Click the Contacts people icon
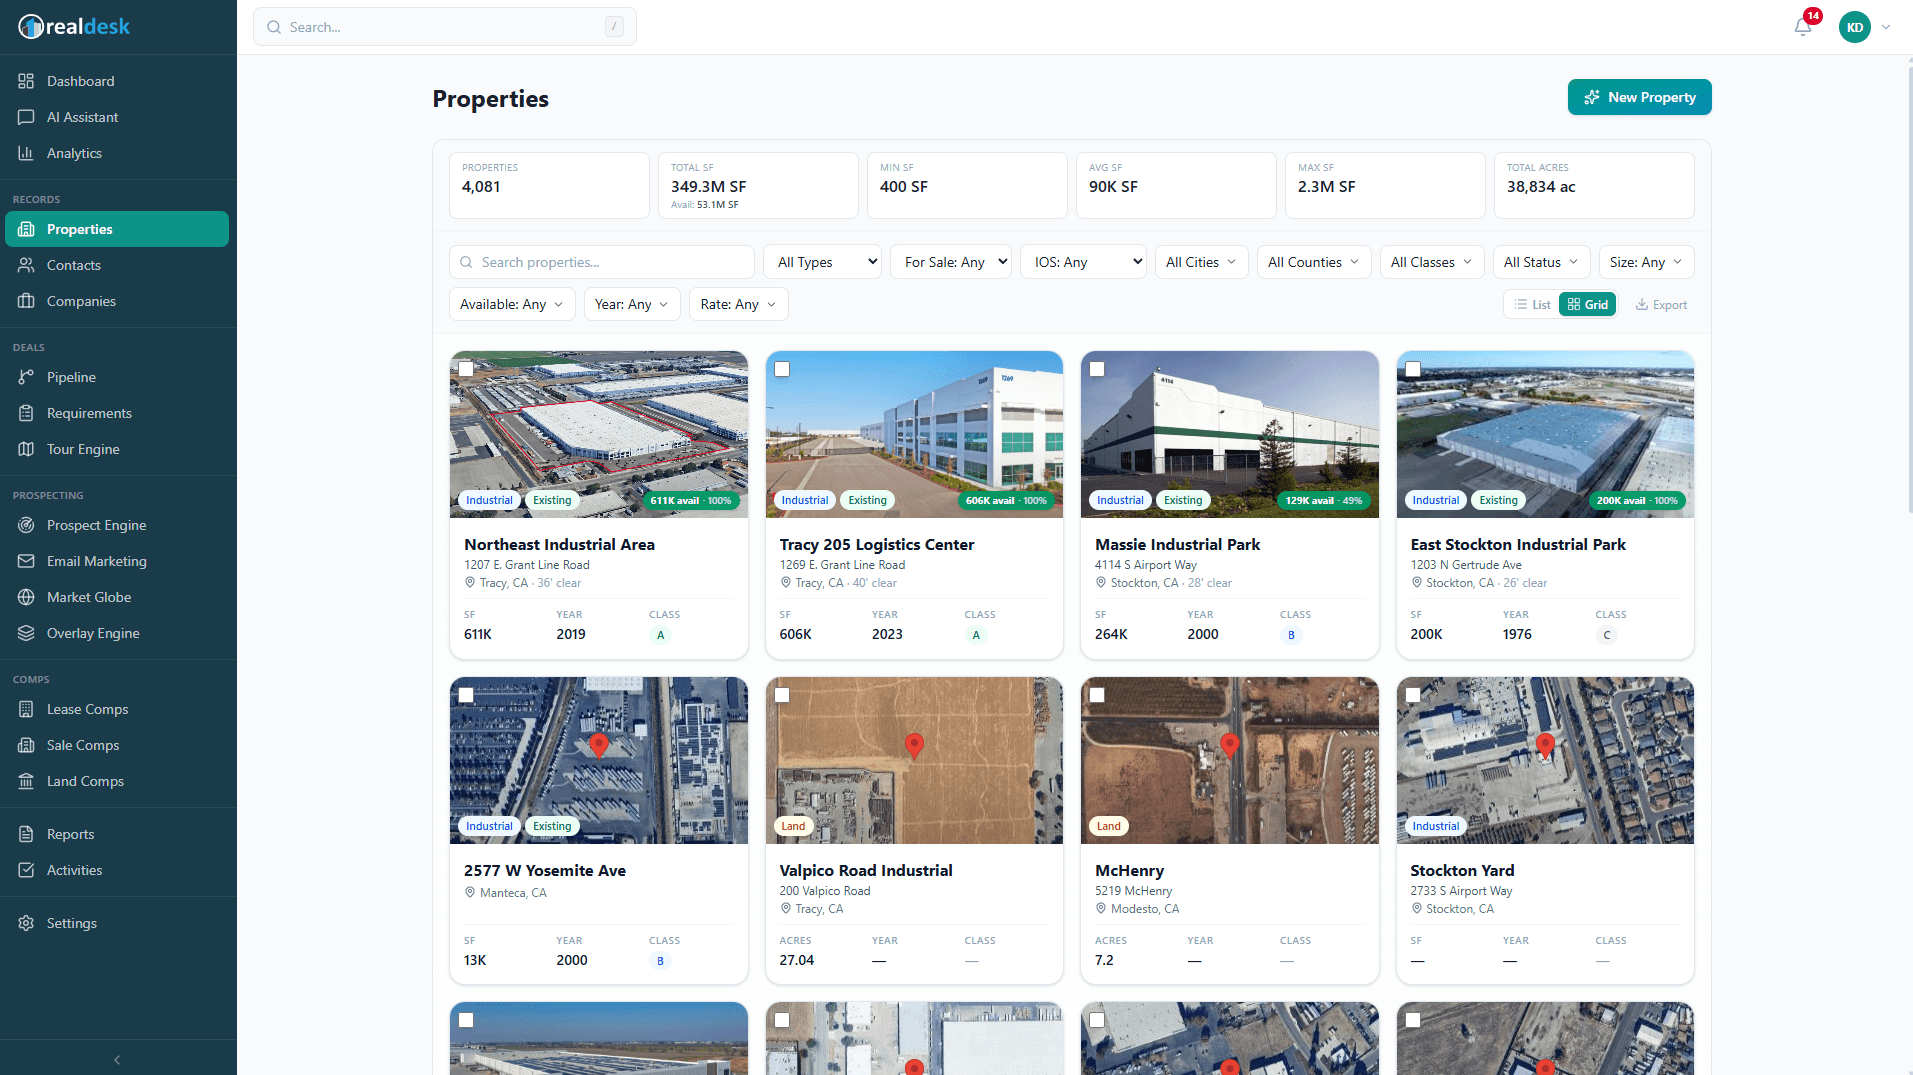 click(26, 265)
